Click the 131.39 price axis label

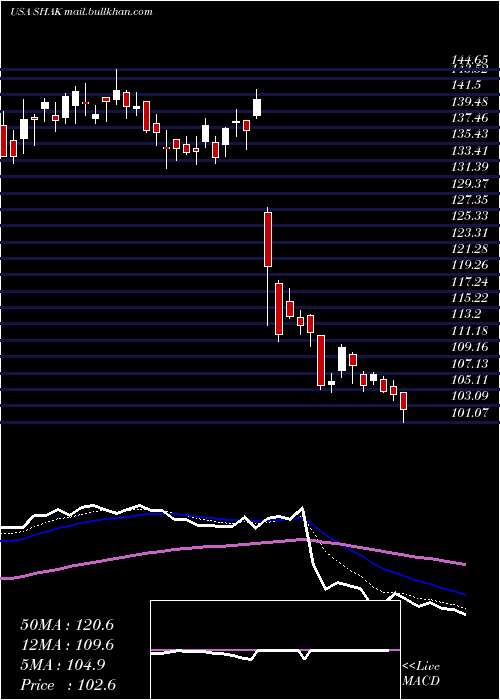click(x=469, y=167)
